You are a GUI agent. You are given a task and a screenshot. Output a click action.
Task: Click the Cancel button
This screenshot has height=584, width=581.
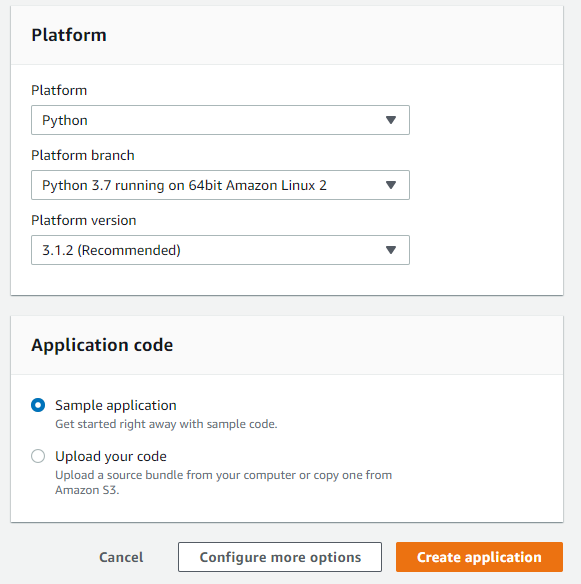click(x=121, y=557)
